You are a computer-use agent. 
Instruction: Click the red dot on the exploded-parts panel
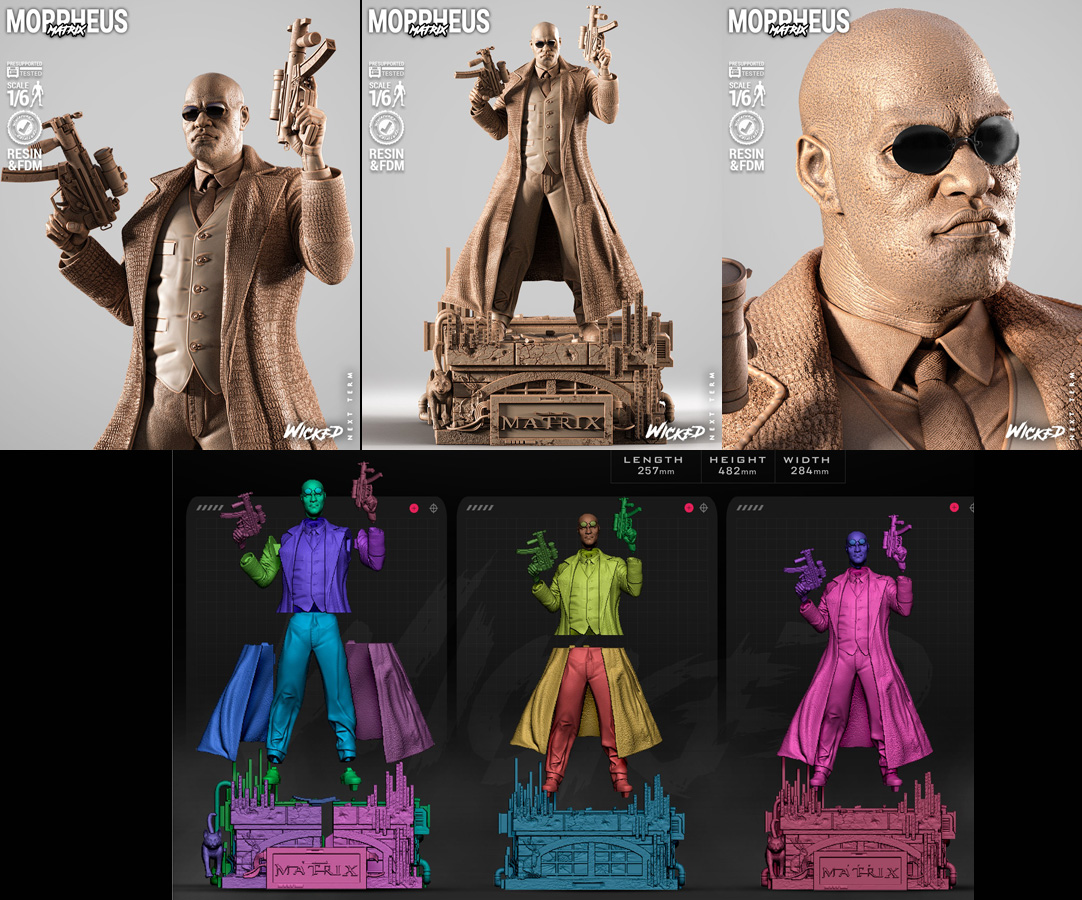point(414,508)
